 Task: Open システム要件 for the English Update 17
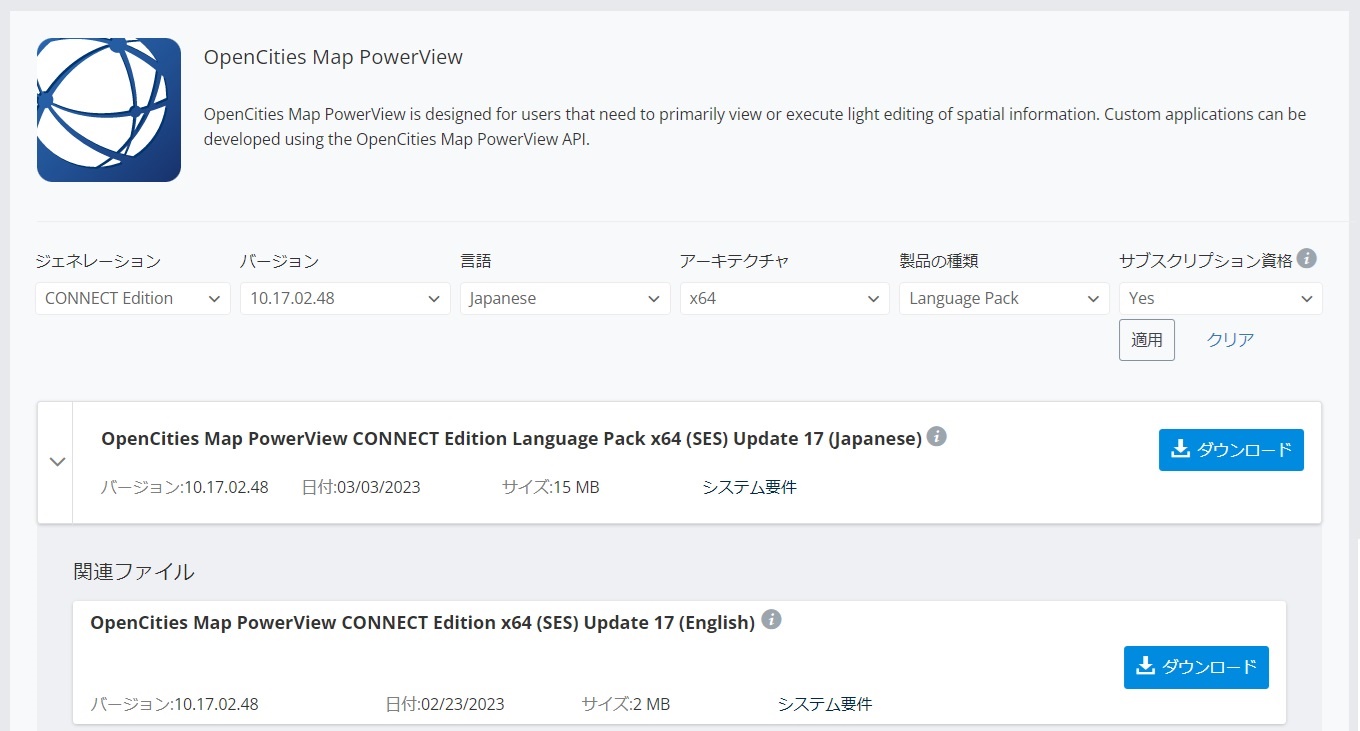tap(825, 704)
